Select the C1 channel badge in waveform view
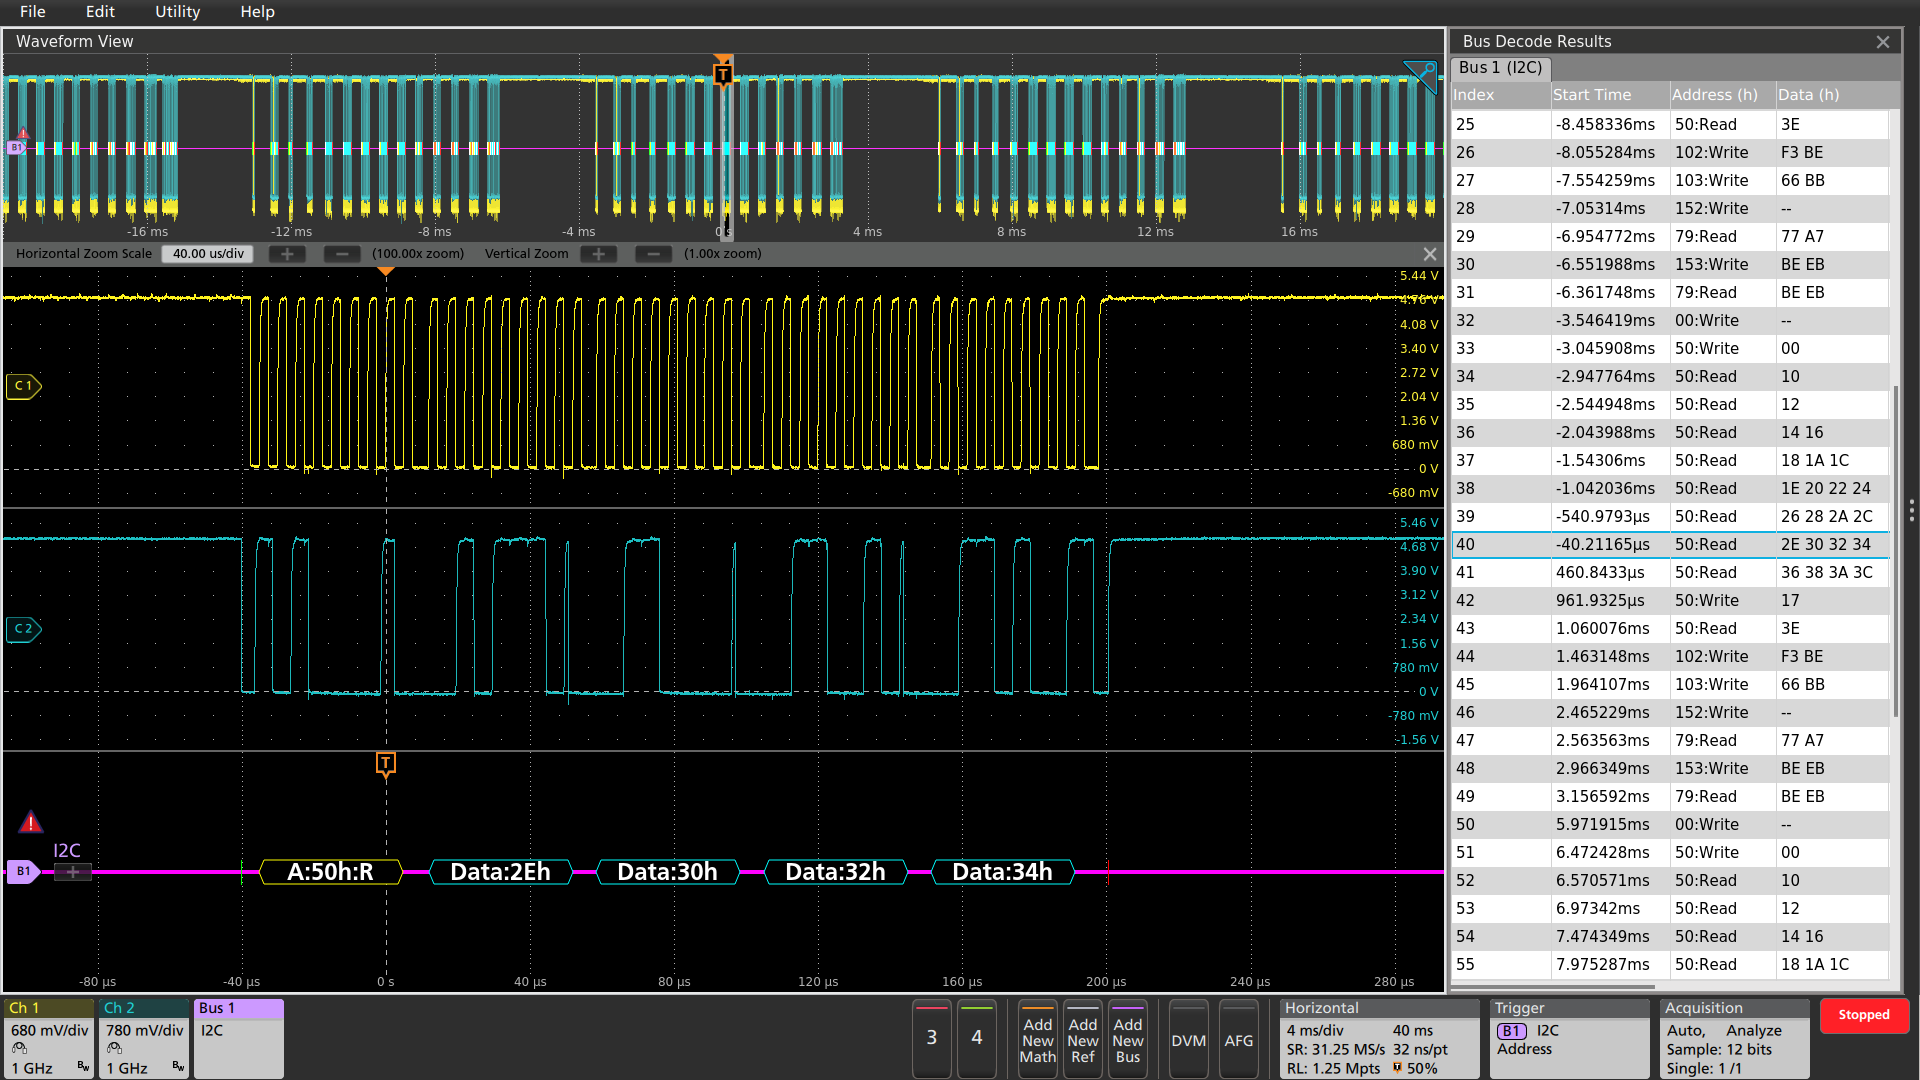This screenshot has width=1920, height=1080. 22,386
